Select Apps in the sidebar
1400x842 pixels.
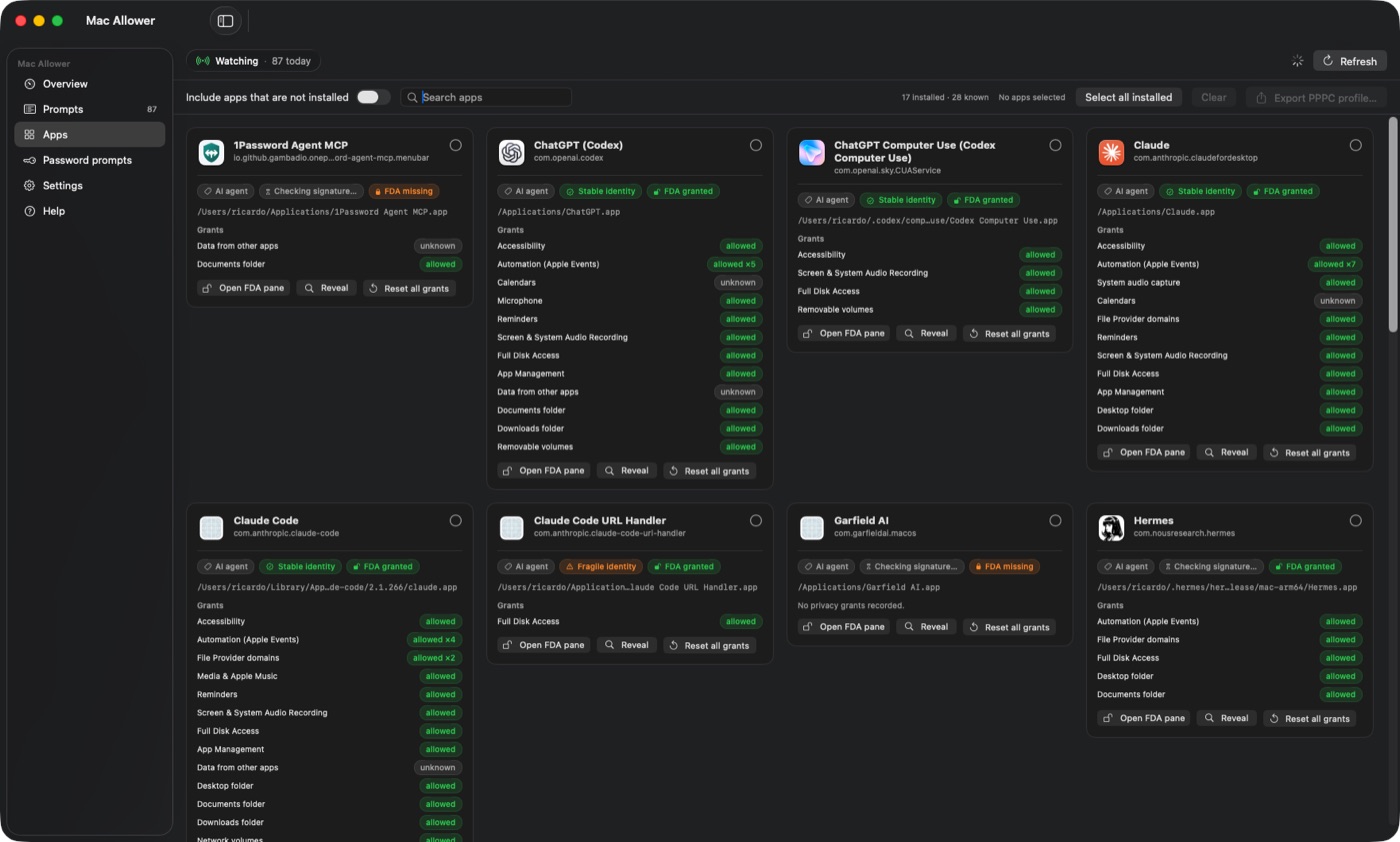(x=90, y=134)
